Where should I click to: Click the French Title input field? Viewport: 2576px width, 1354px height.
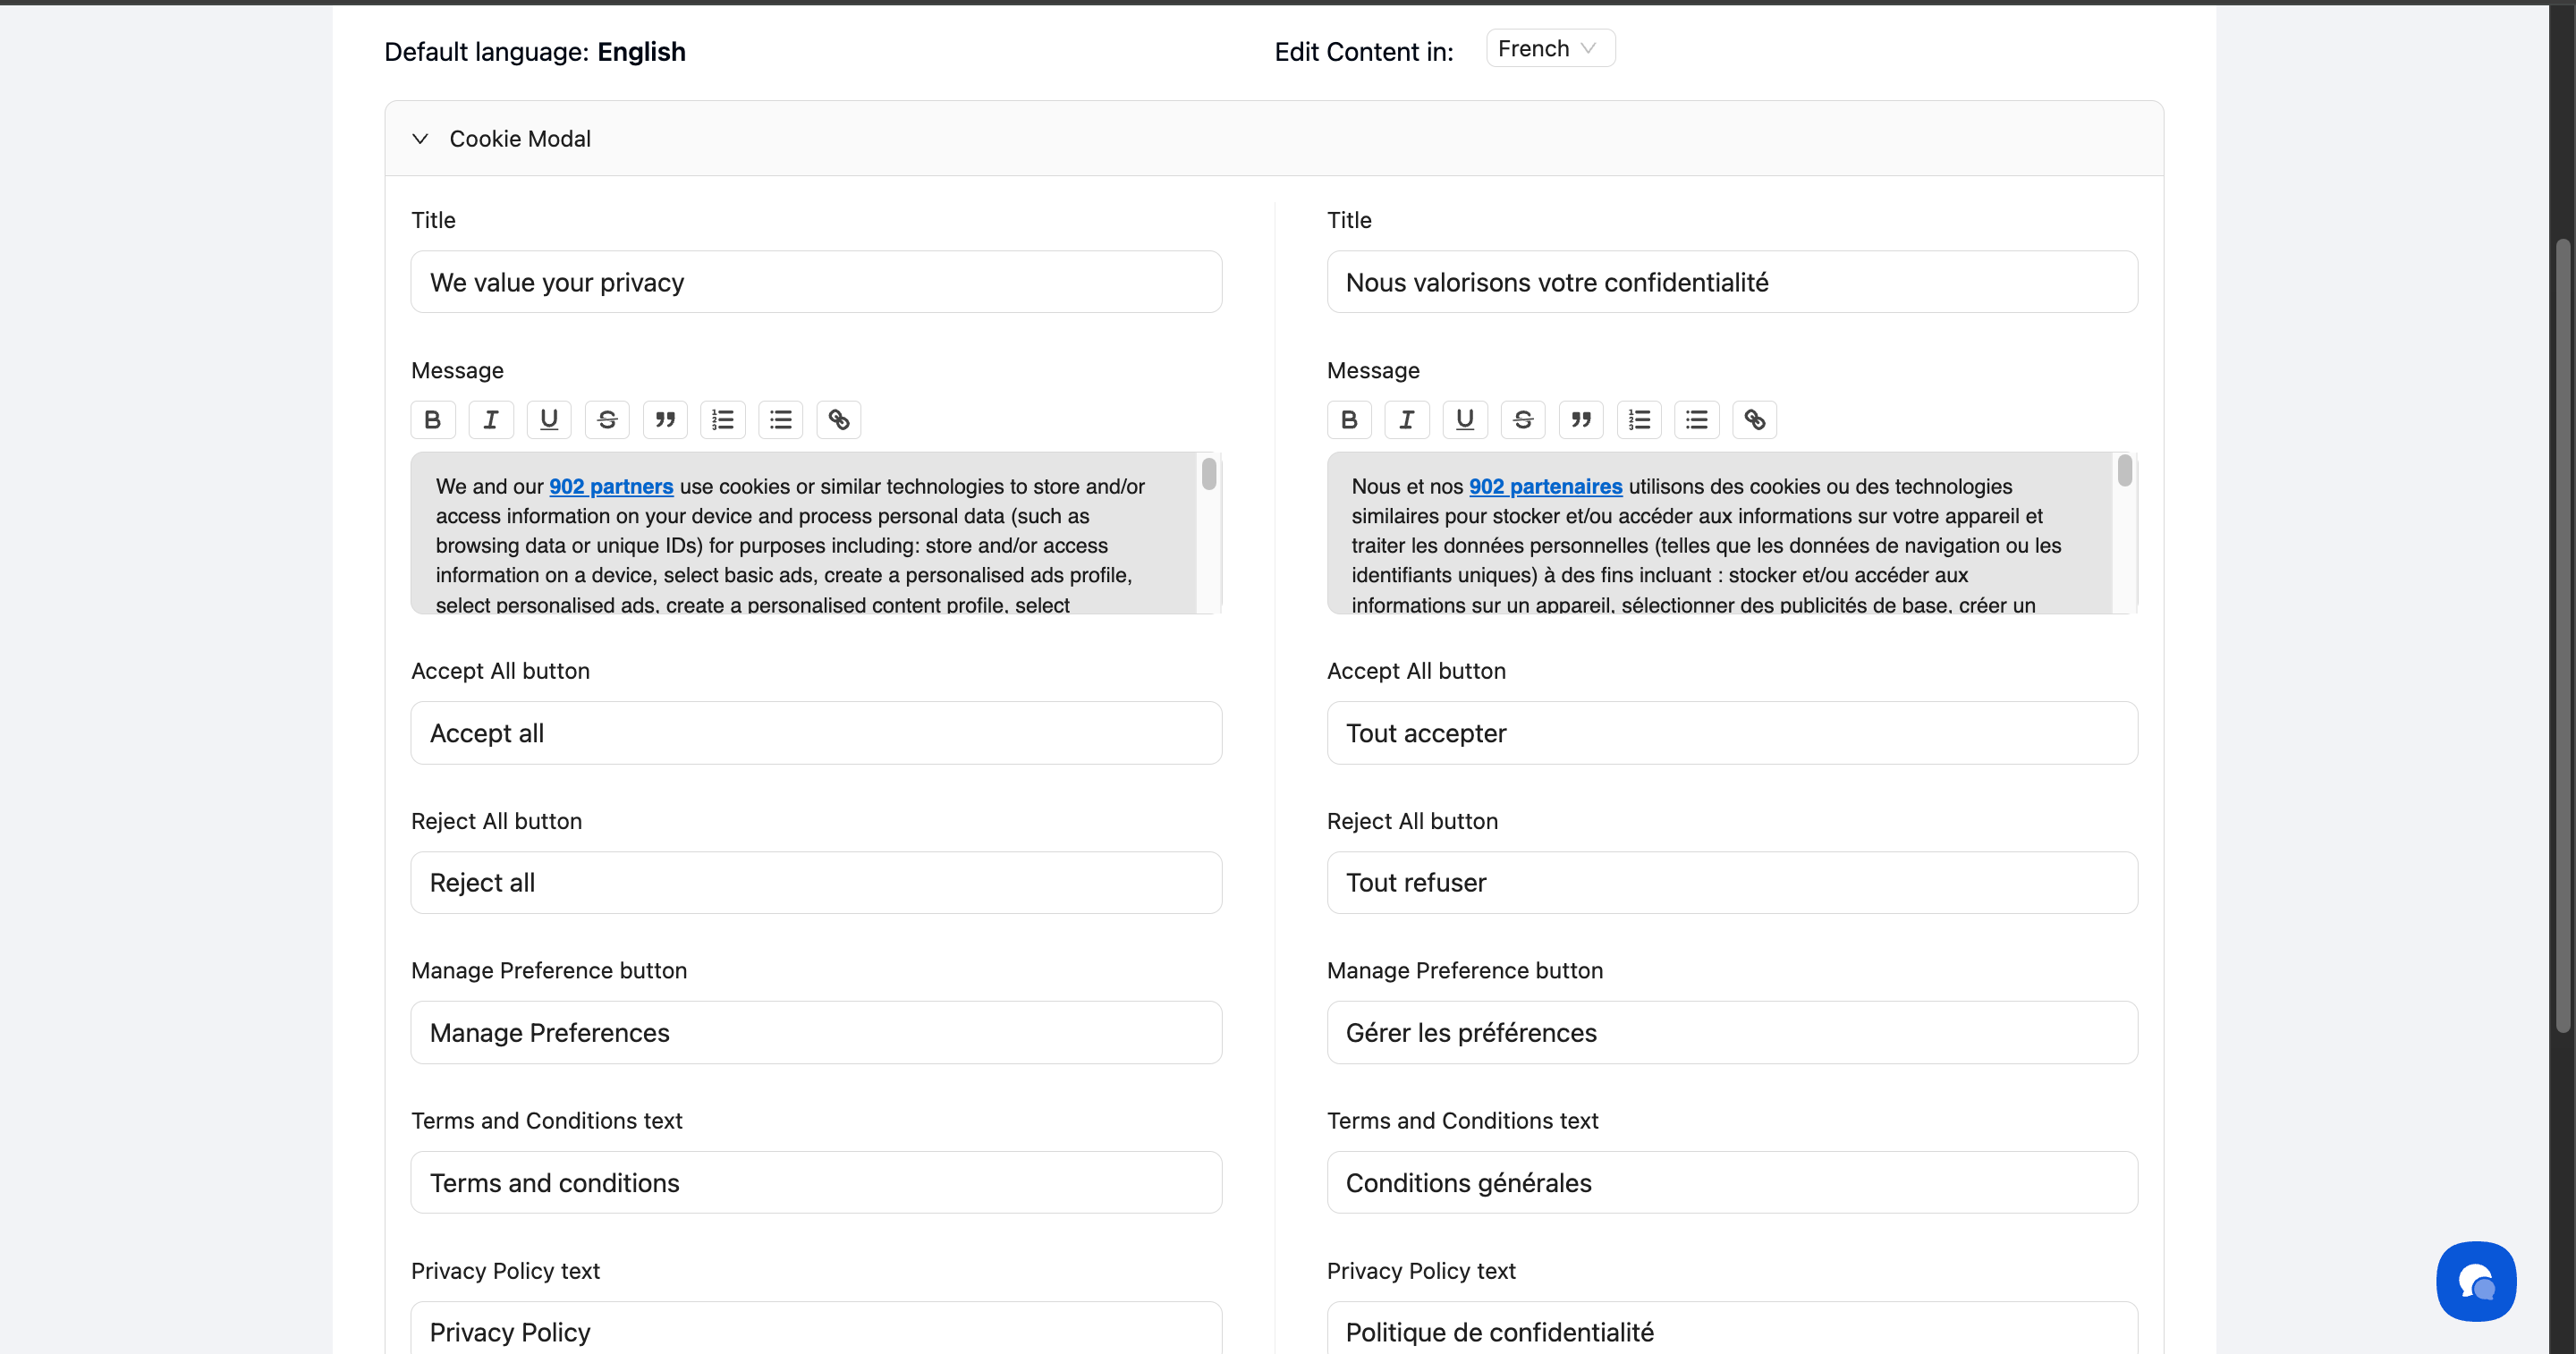[1731, 283]
